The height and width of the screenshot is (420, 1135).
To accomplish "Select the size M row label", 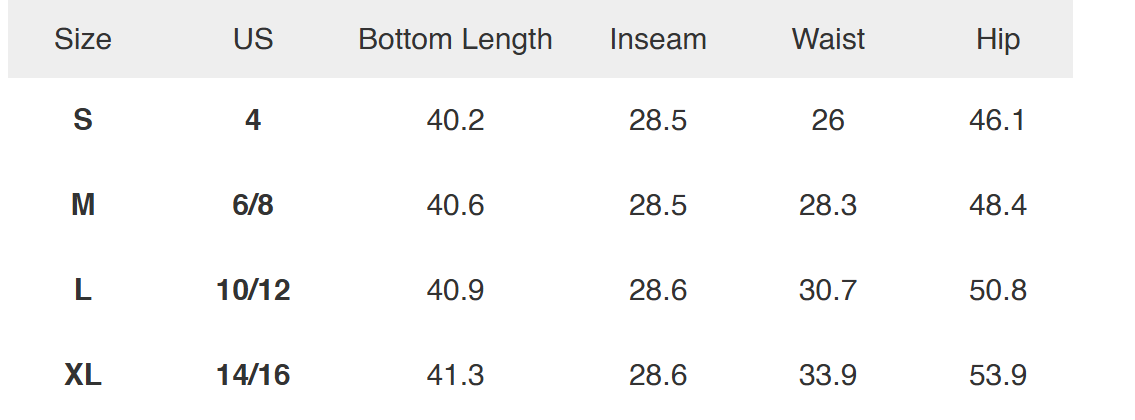I will tap(83, 206).
